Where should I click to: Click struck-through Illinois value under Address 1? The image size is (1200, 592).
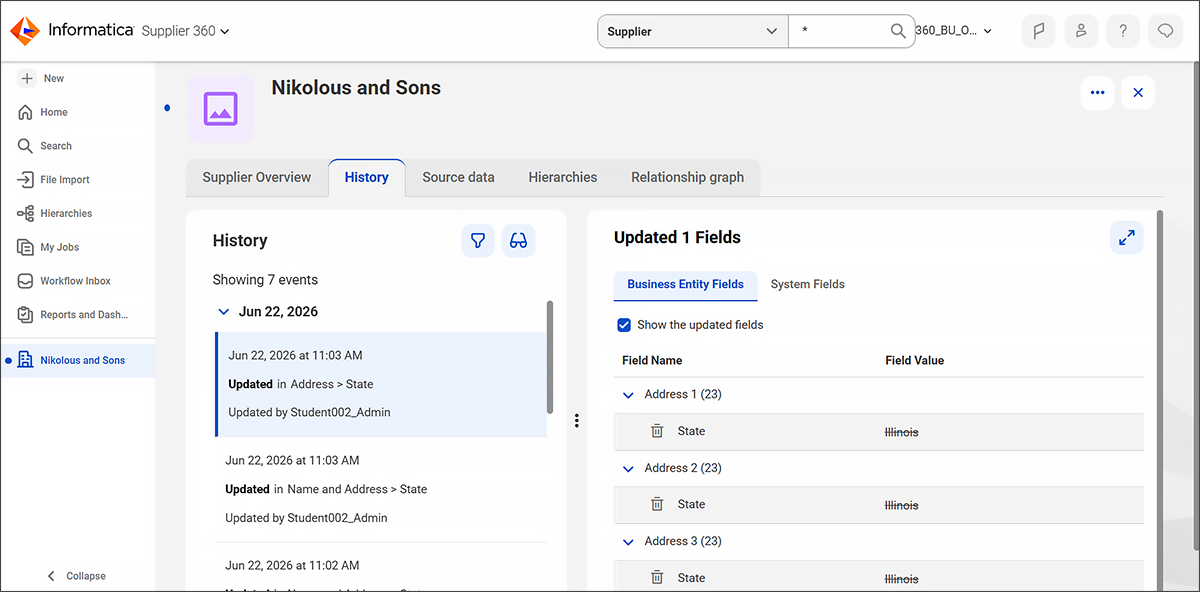click(901, 432)
